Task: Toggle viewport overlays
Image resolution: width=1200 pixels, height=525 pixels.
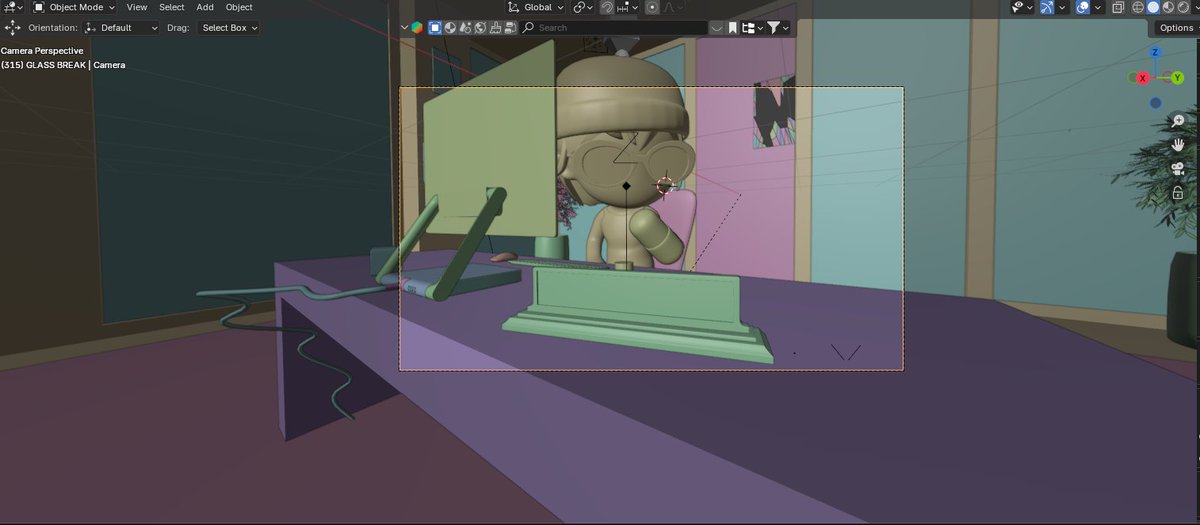Action: [1083, 7]
